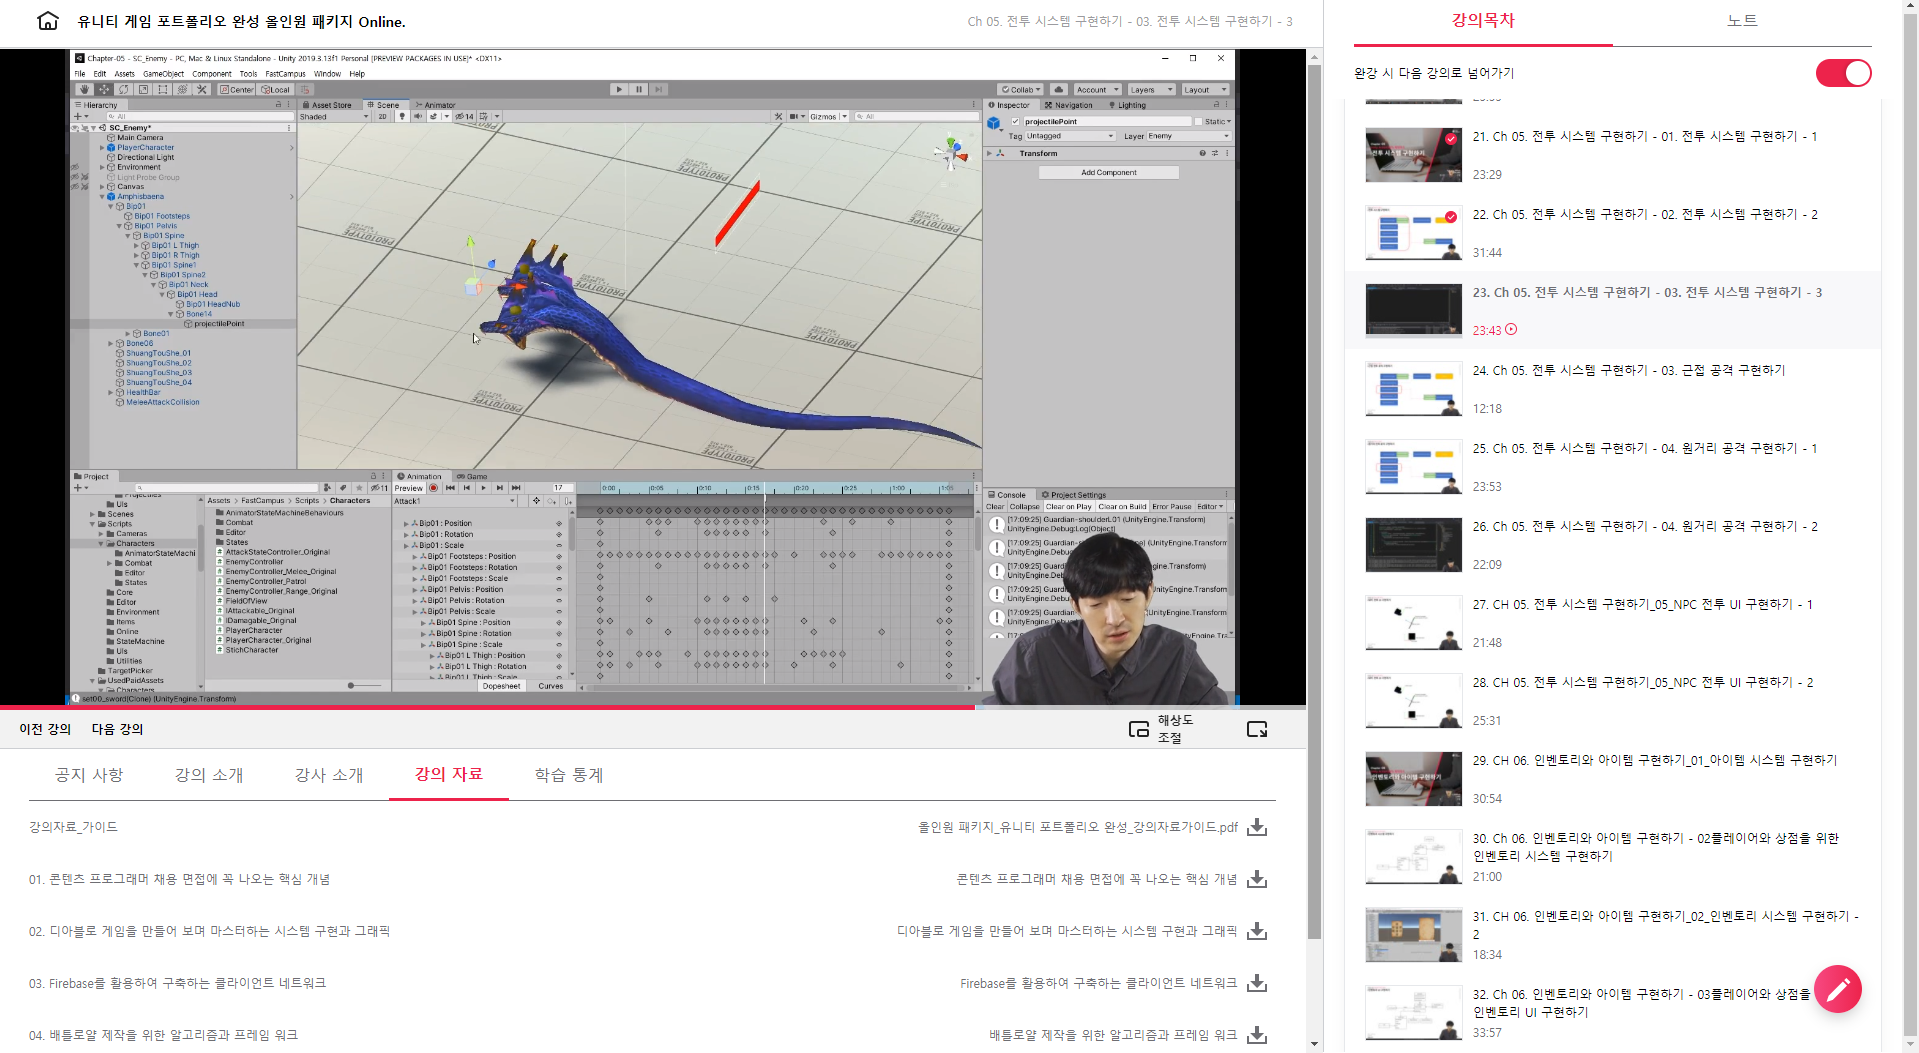Switch to the 강의목차 tab

[x=1483, y=21]
